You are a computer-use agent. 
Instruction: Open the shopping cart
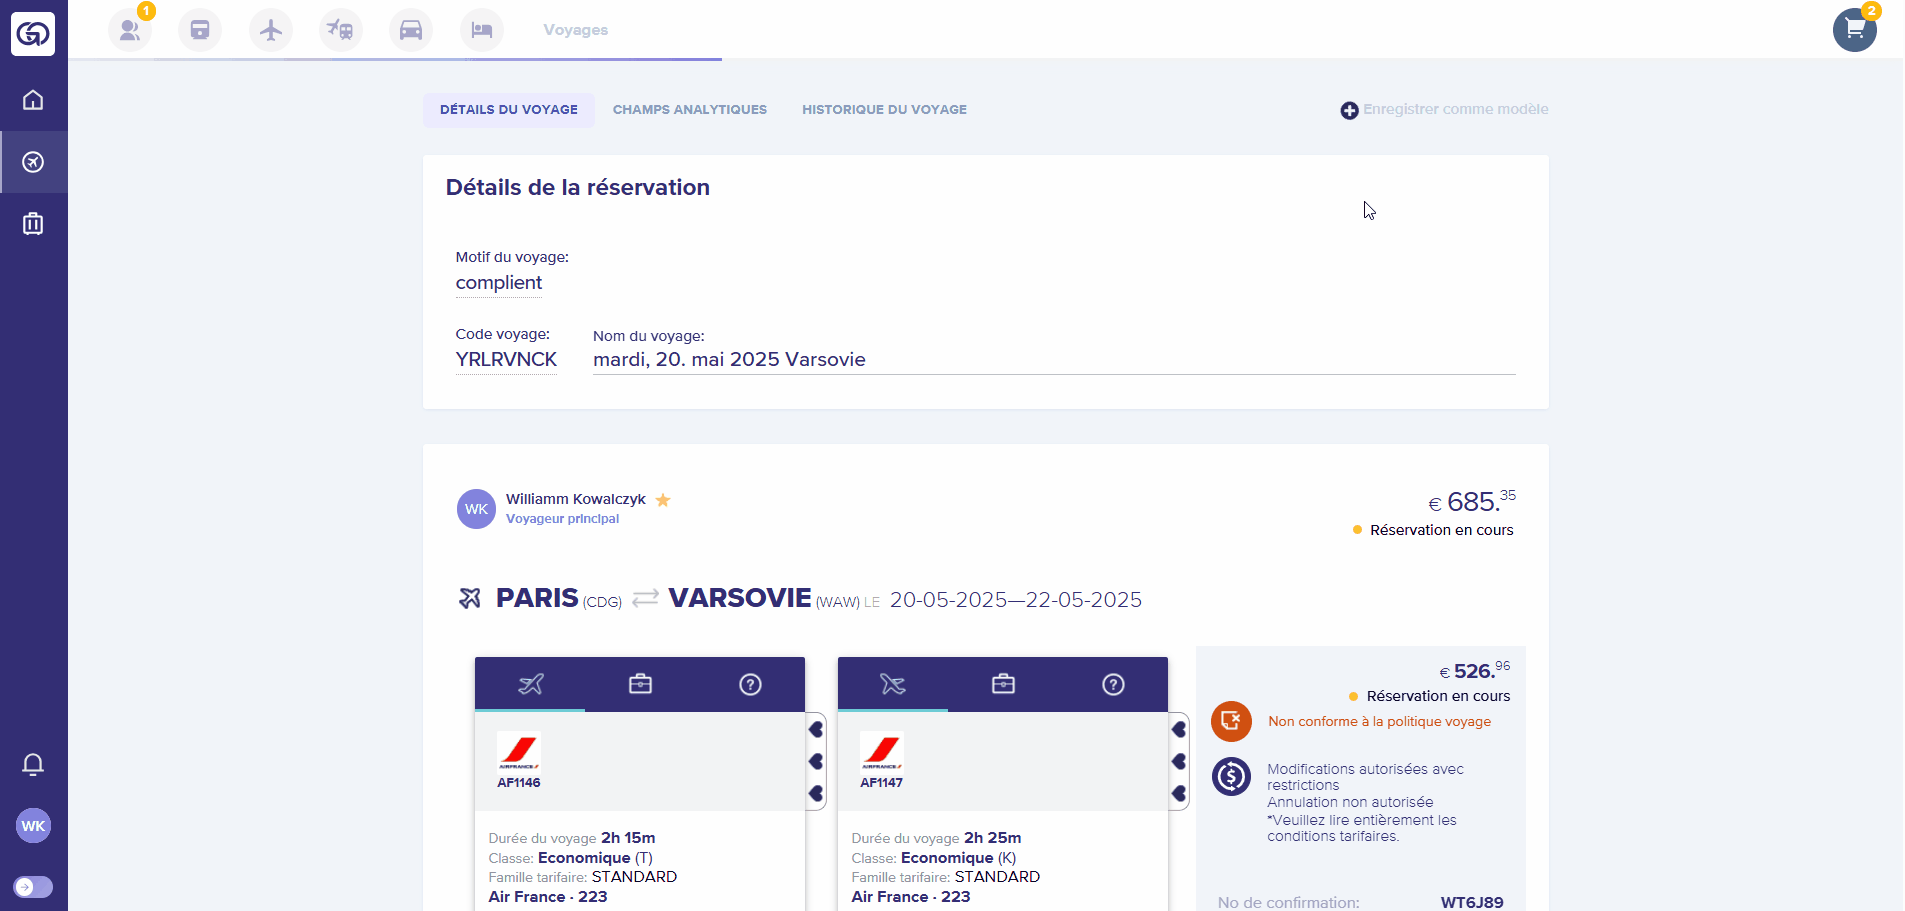tap(1854, 30)
